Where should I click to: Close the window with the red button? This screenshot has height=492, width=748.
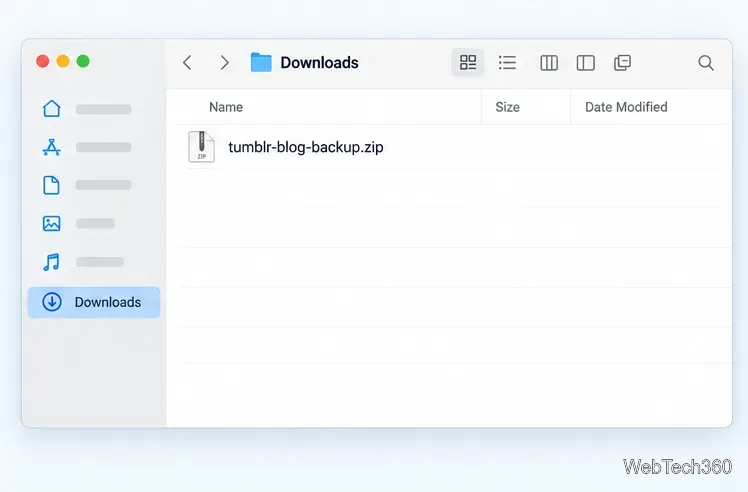(42, 61)
